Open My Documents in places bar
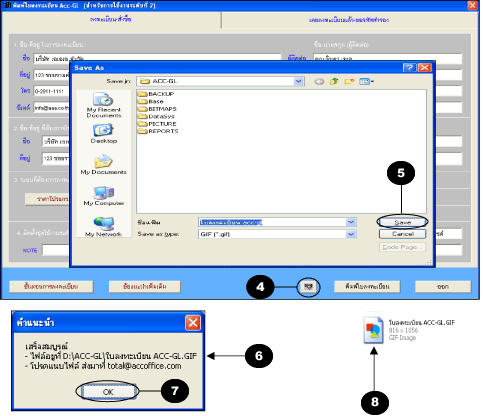Image resolution: width=483 pixels, height=416 pixels. pos(104,164)
